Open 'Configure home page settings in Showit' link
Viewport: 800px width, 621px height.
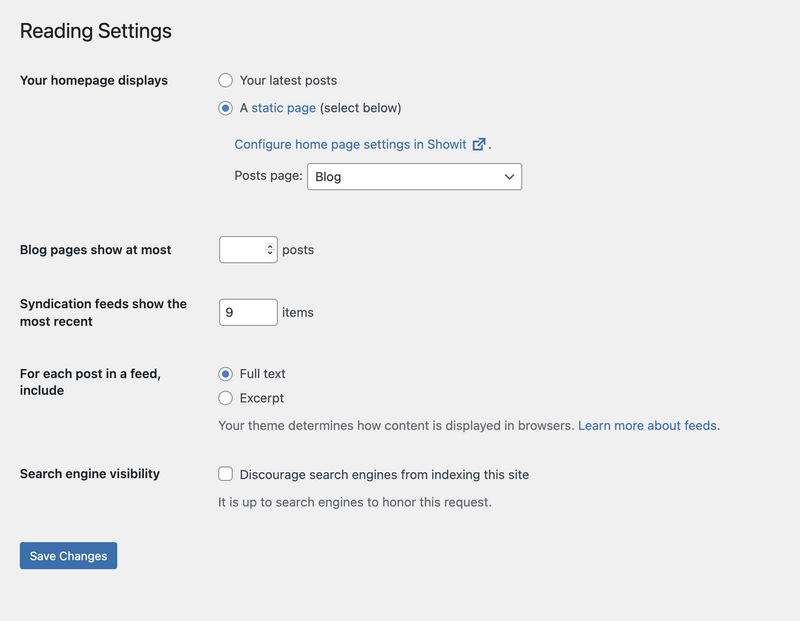click(x=351, y=144)
